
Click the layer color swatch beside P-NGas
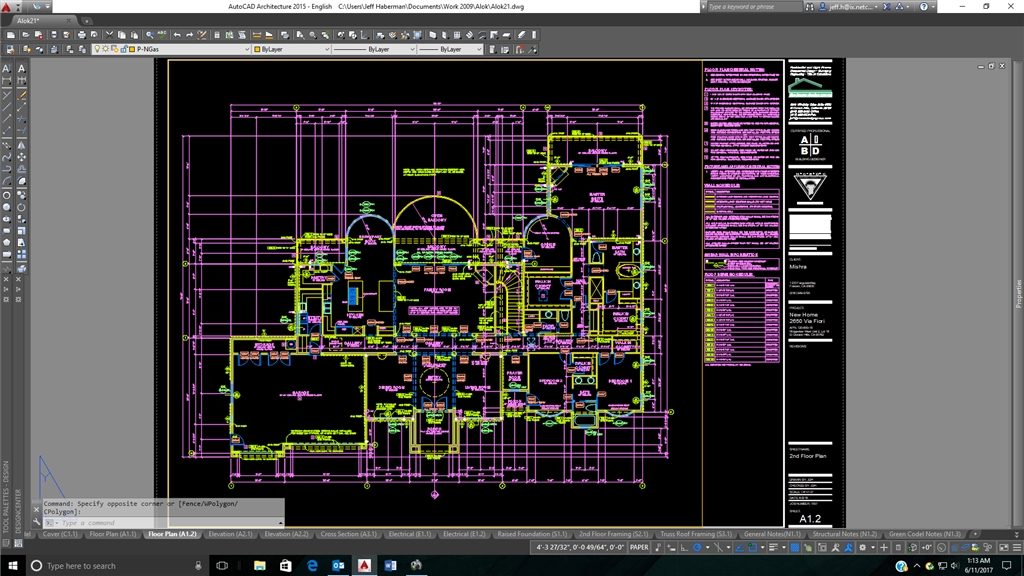tap(133, 47)
